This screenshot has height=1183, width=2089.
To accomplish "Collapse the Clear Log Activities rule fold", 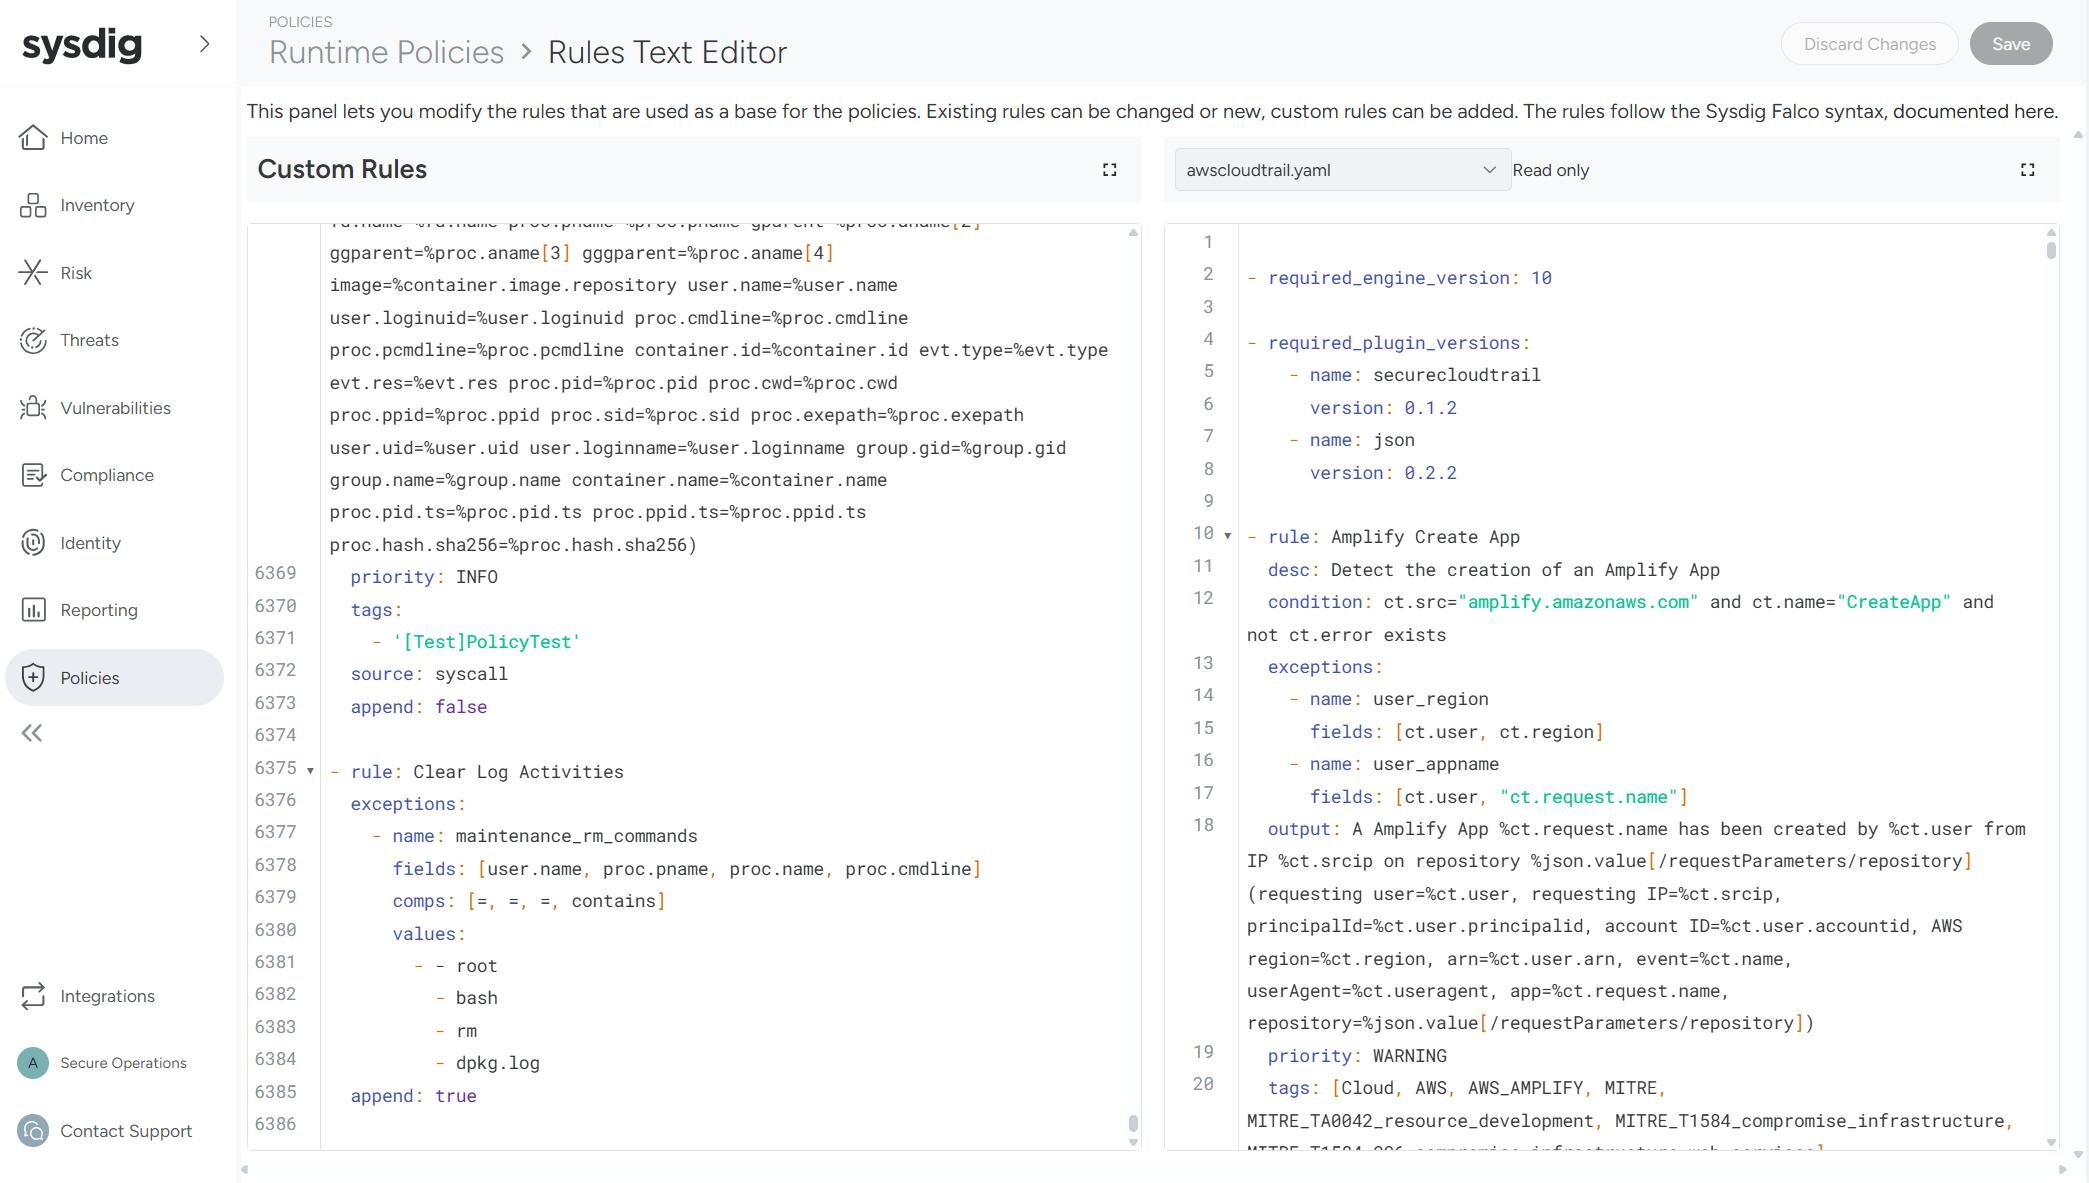I will tap(310, 770).
